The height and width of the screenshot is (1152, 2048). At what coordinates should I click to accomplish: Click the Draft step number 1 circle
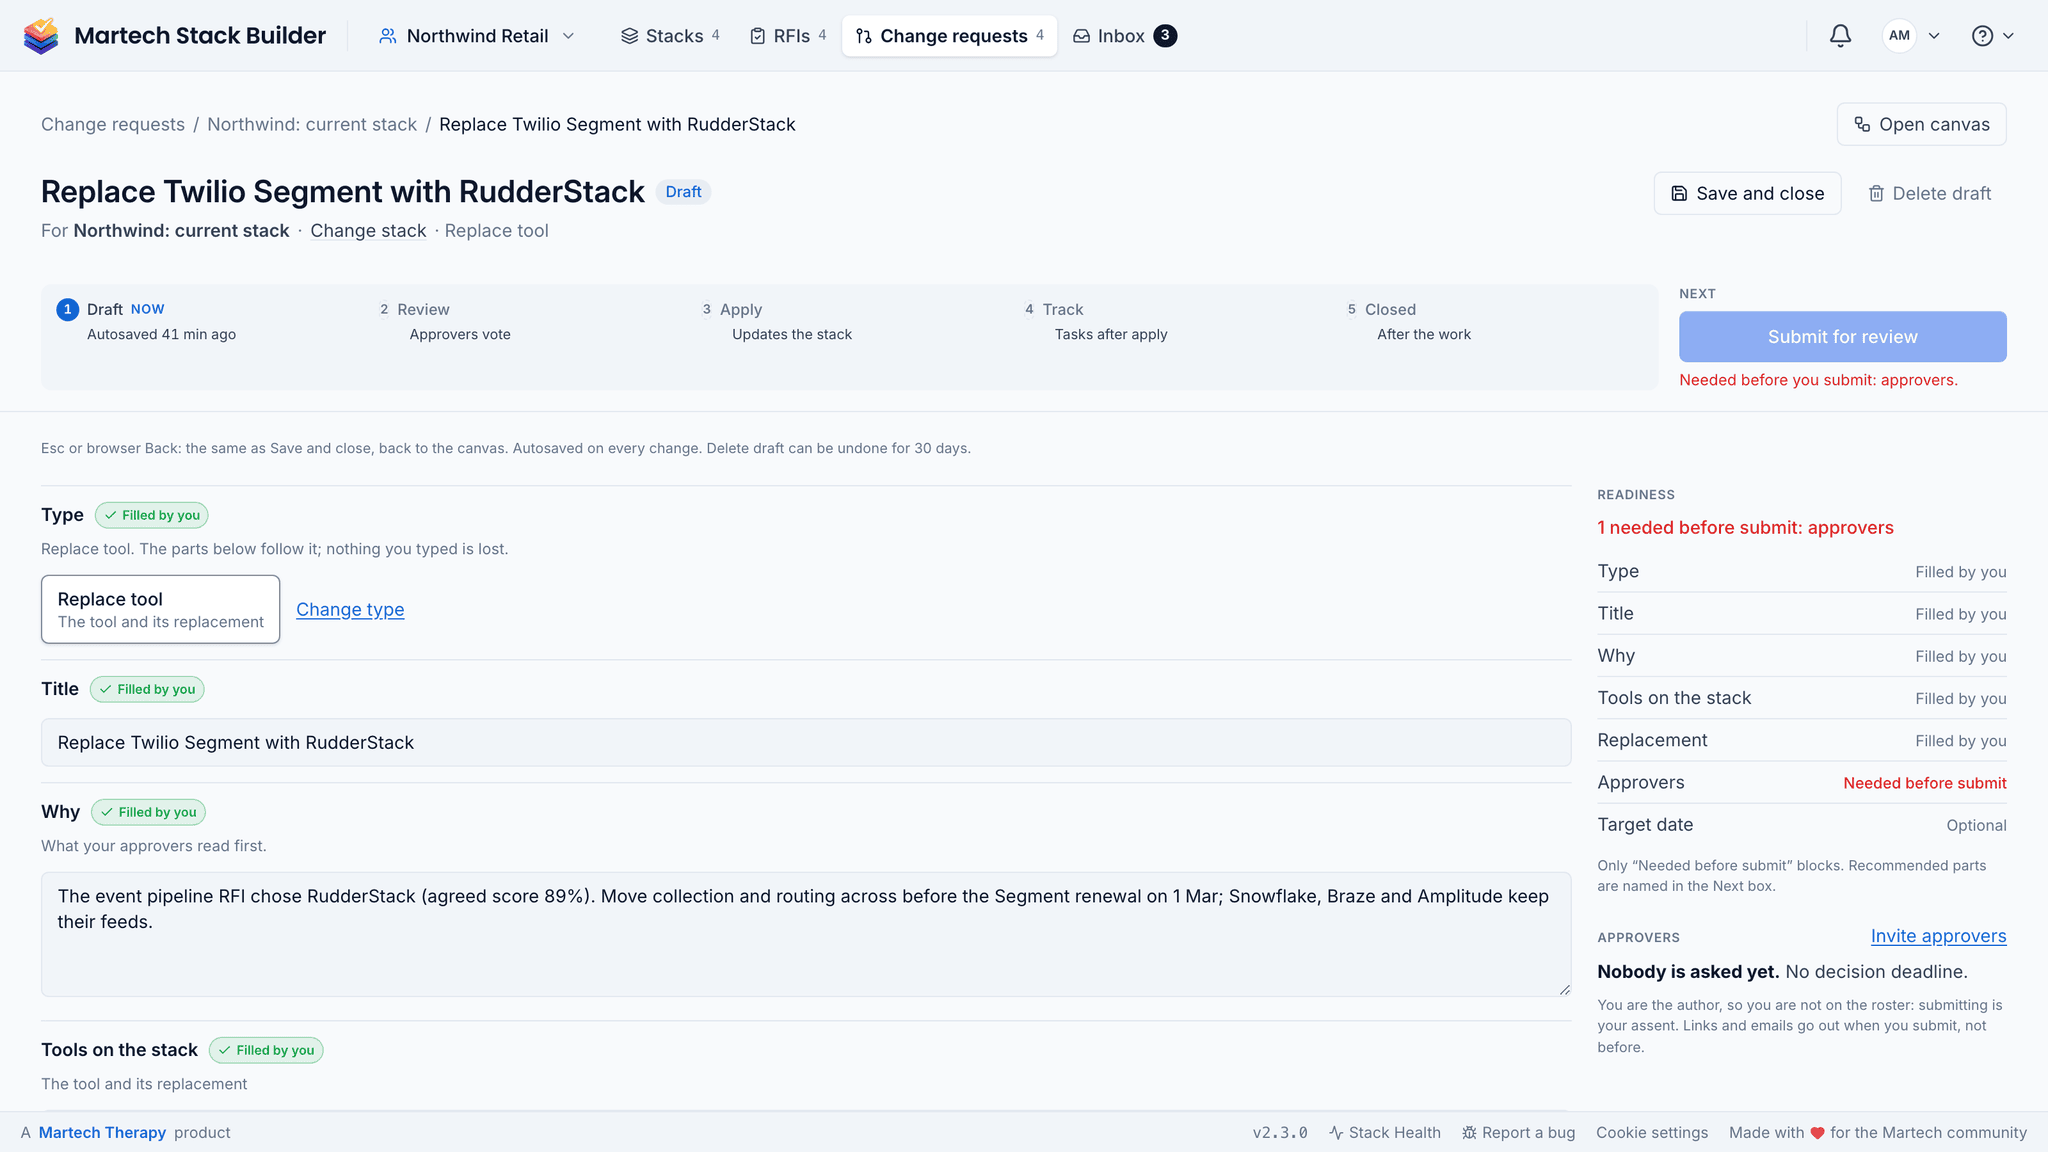67,309
